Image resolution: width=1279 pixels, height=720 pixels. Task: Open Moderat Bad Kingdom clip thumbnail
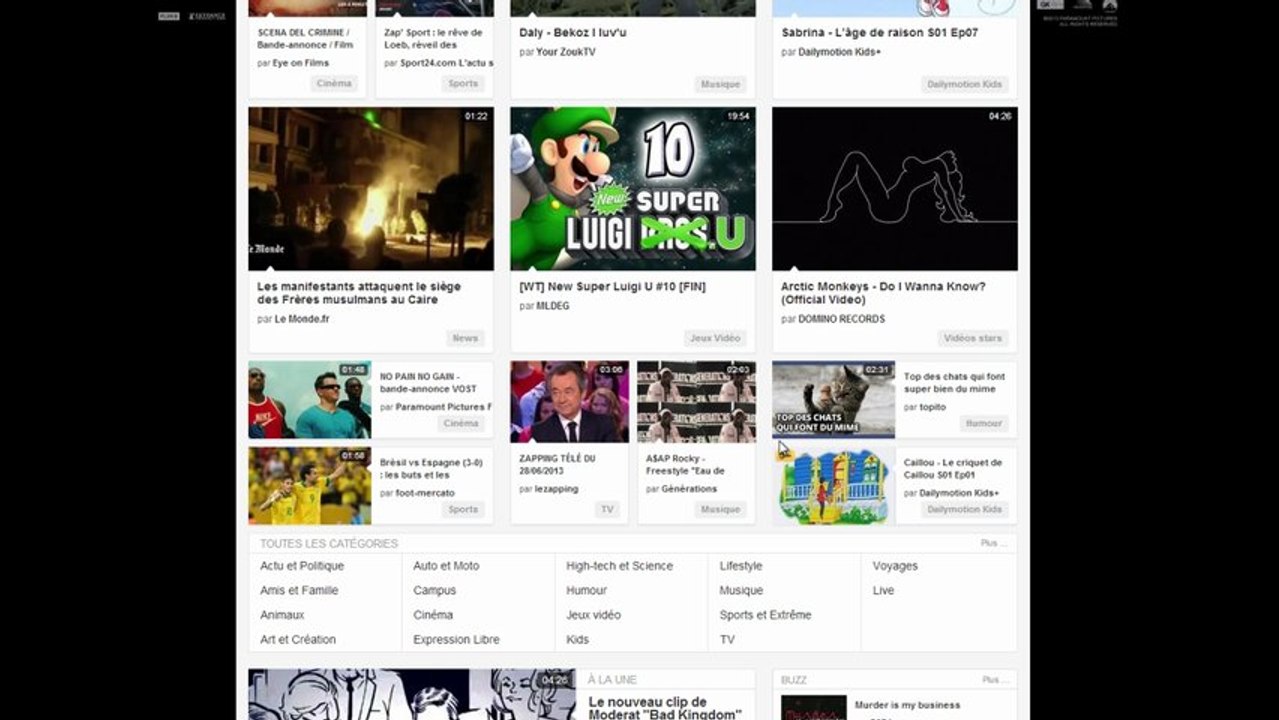point(411,694)
